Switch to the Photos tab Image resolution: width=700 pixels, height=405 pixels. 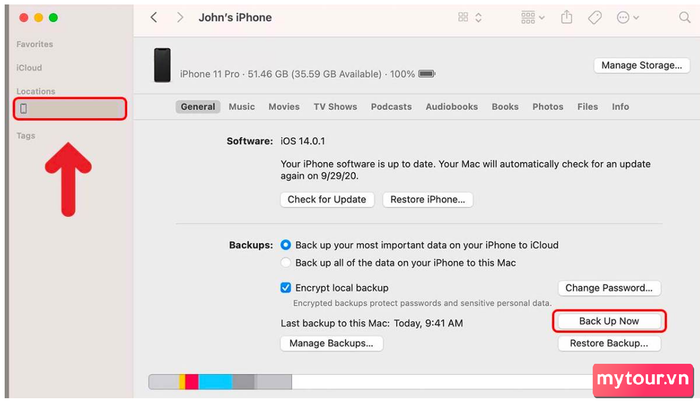coord(548,107)
